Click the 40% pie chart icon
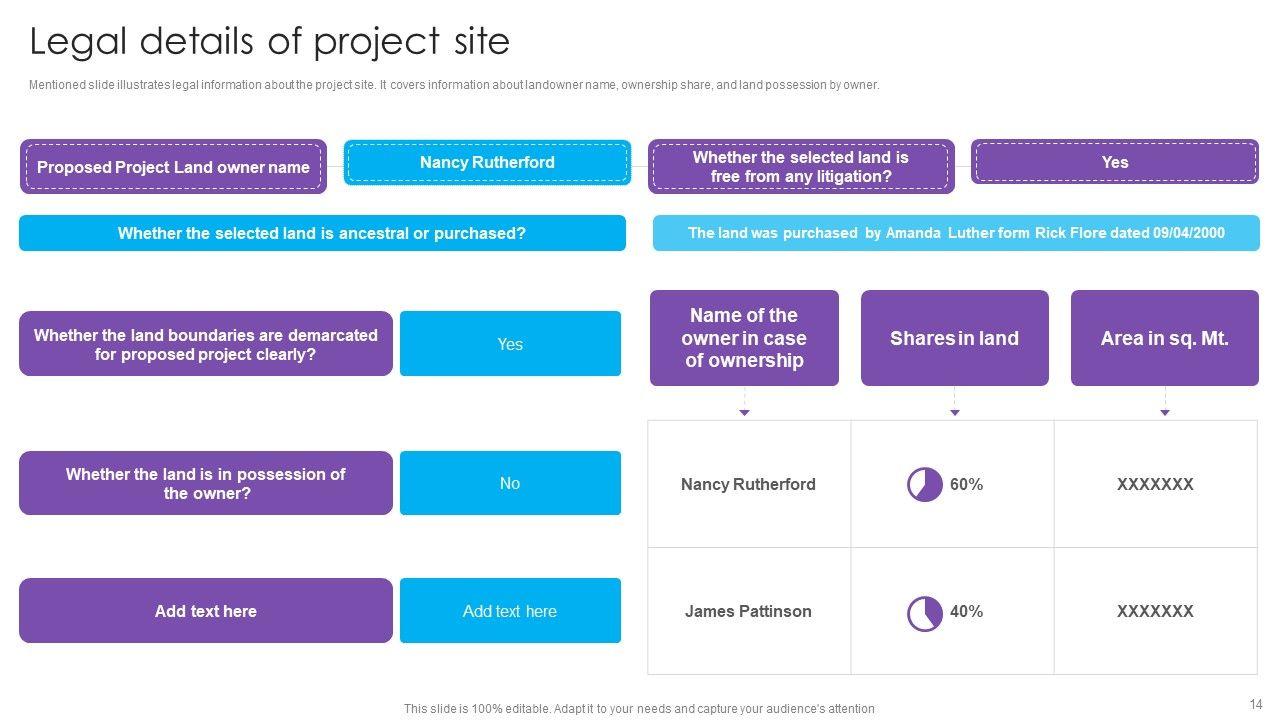This screenshot has height=720, width=1280. tap(925, 613)
